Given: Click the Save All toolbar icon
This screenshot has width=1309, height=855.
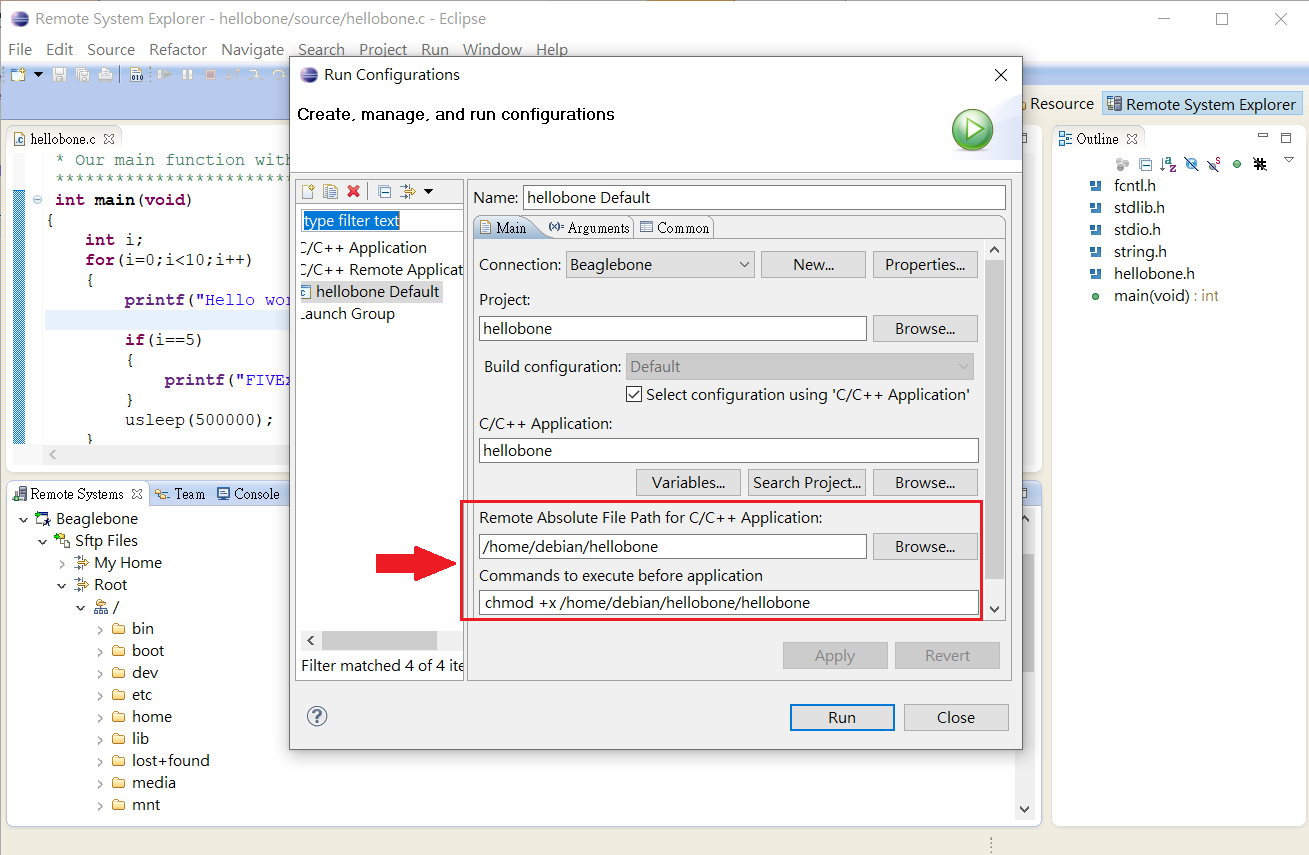Looking at the screenshot, I should coord(82,74).
